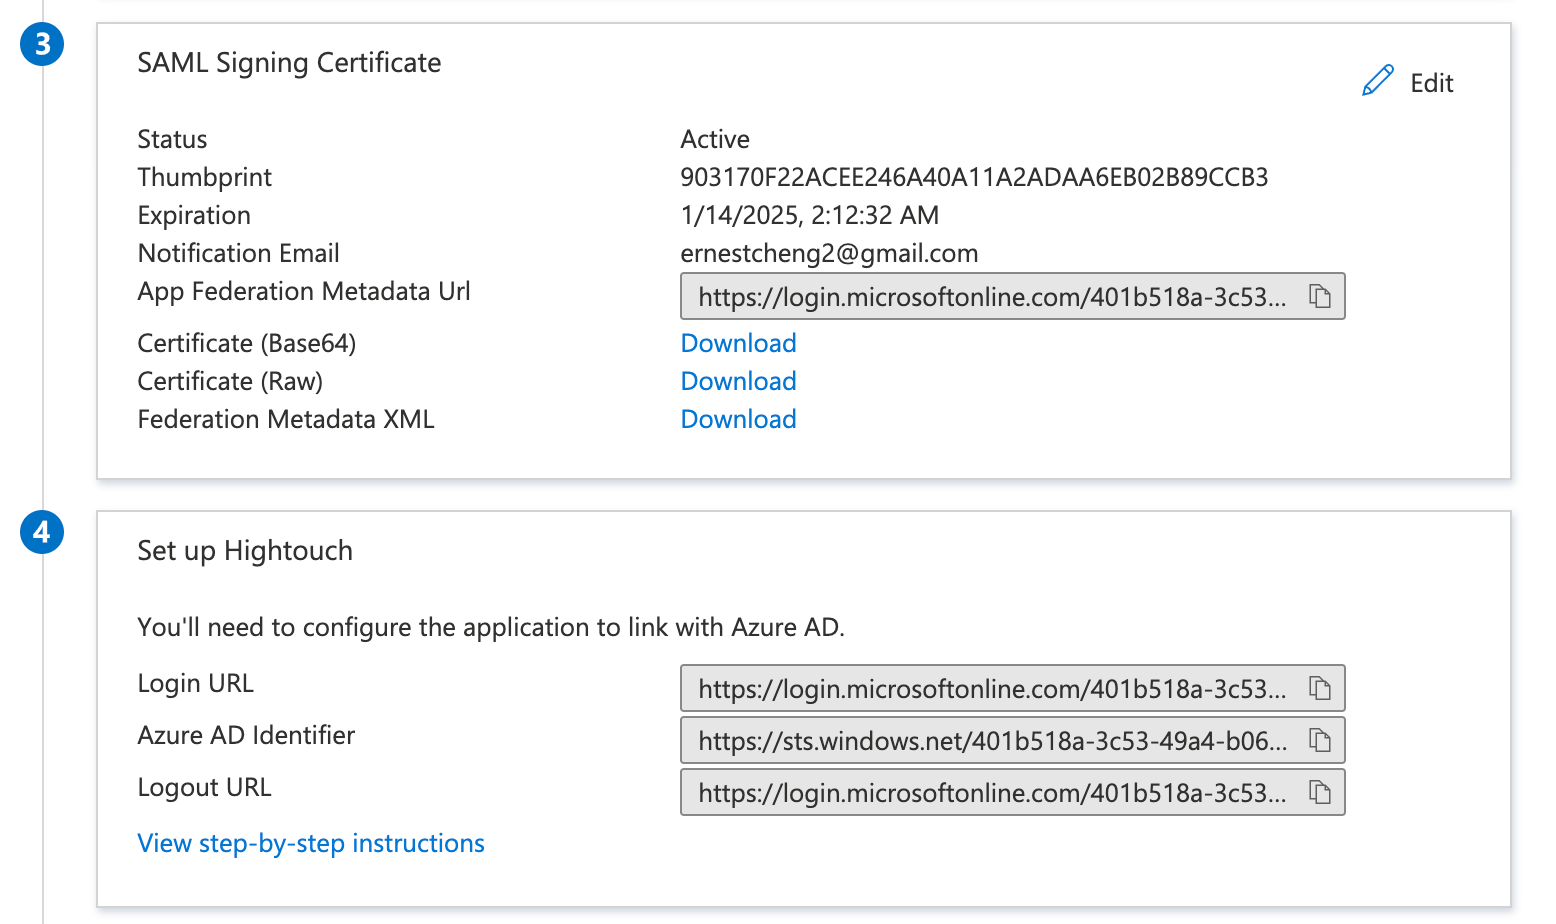
Task: Click the thumbprint value 903170F22ACEE246A40A11A2ADAA6EB02B89CCB3
Action: (974, 177)
